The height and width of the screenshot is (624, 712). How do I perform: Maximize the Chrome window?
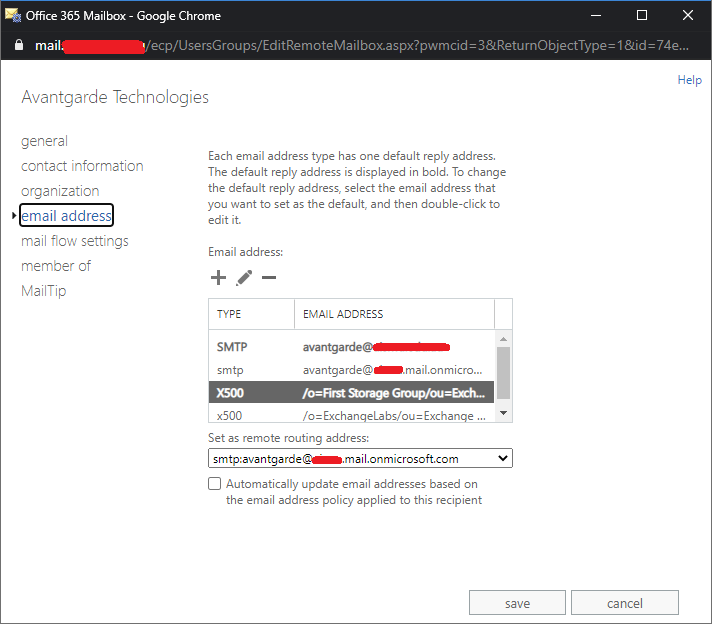click(x=642, y=15)
